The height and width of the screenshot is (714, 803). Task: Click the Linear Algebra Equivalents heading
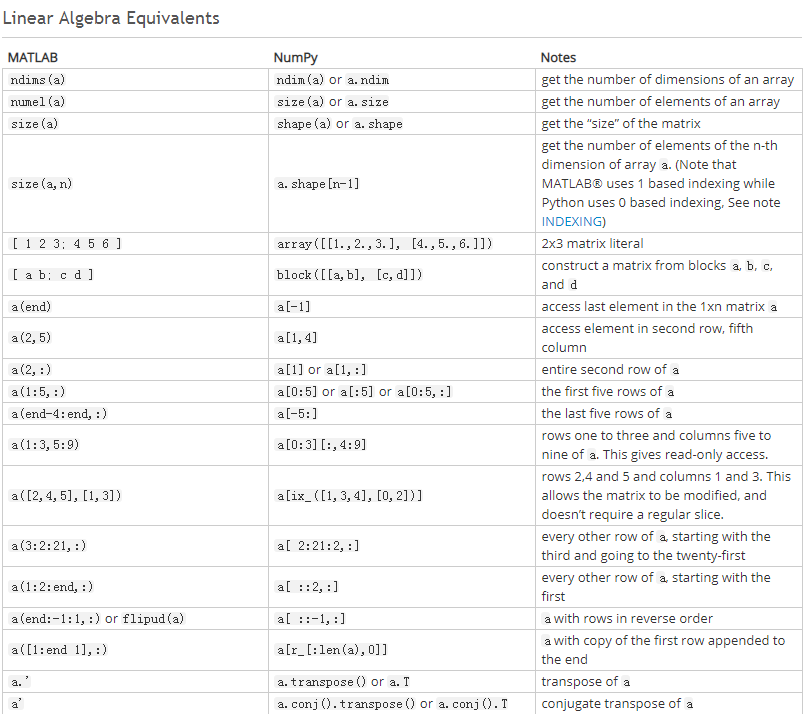point(111,18)
